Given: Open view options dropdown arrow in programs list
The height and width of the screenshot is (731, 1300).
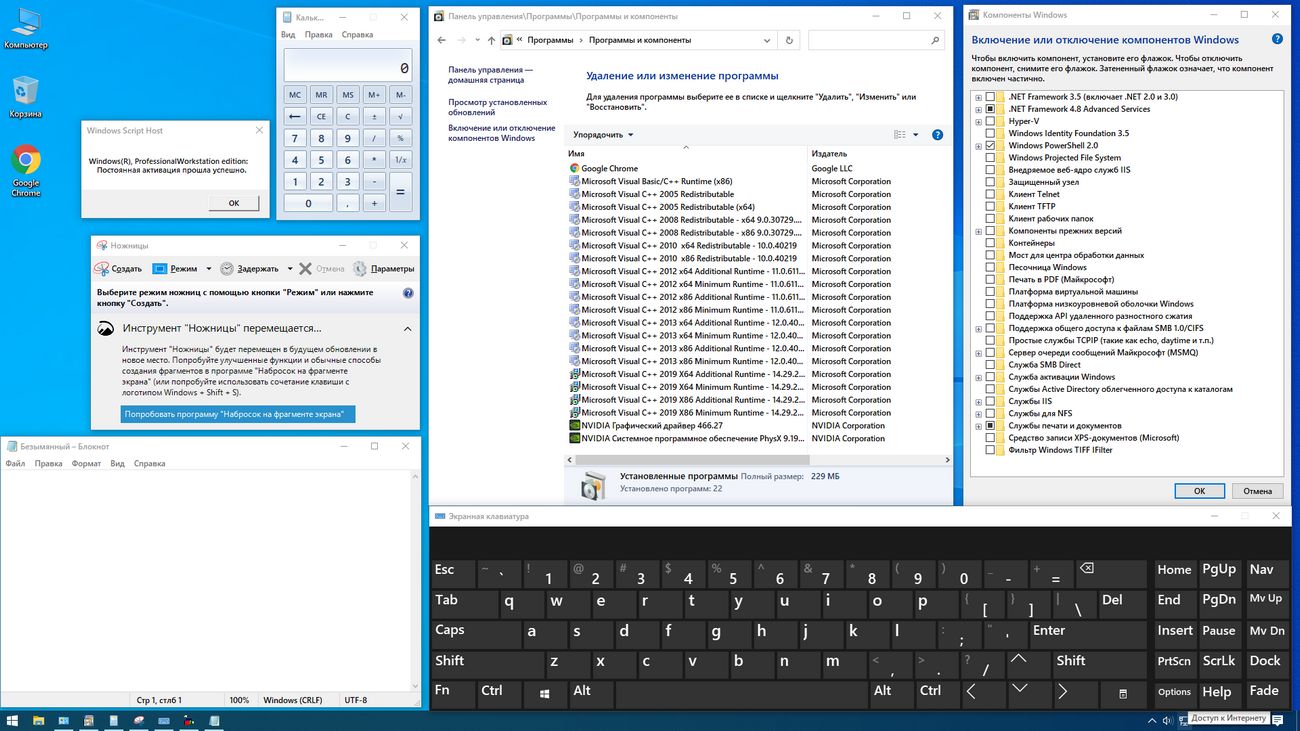Looking at the screenshot, I should pos(915,135).
